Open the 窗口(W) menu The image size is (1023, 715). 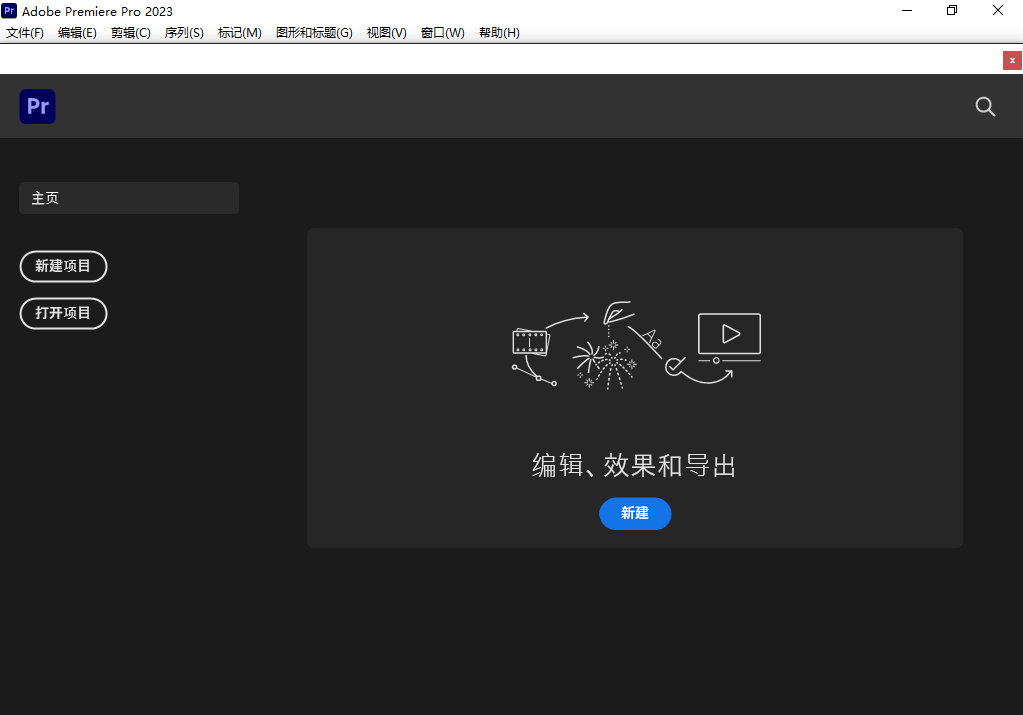(442, 33)
